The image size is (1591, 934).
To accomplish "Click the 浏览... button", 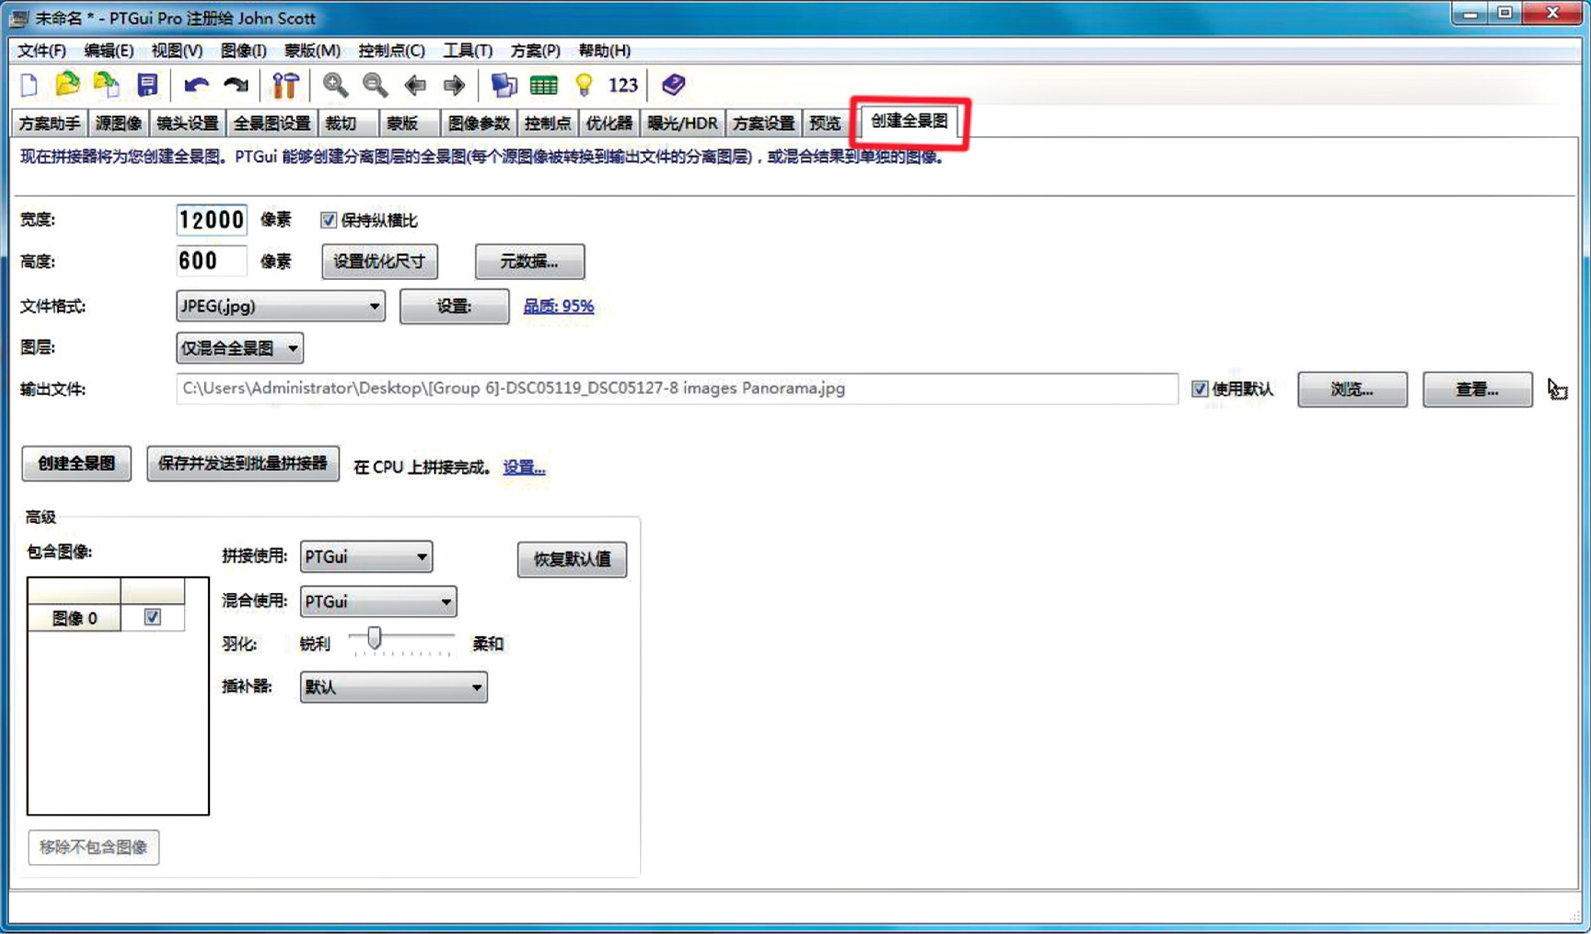I will click(1352, 389).
